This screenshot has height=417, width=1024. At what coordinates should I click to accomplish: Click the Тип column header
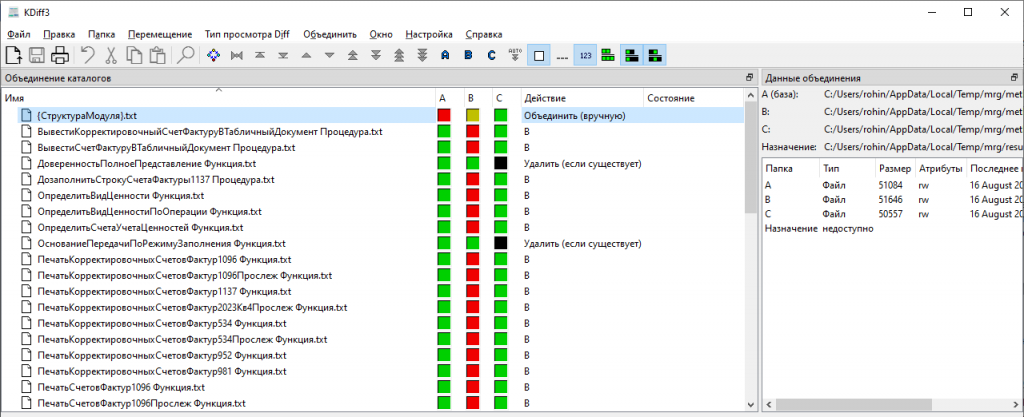pos(847,168)
